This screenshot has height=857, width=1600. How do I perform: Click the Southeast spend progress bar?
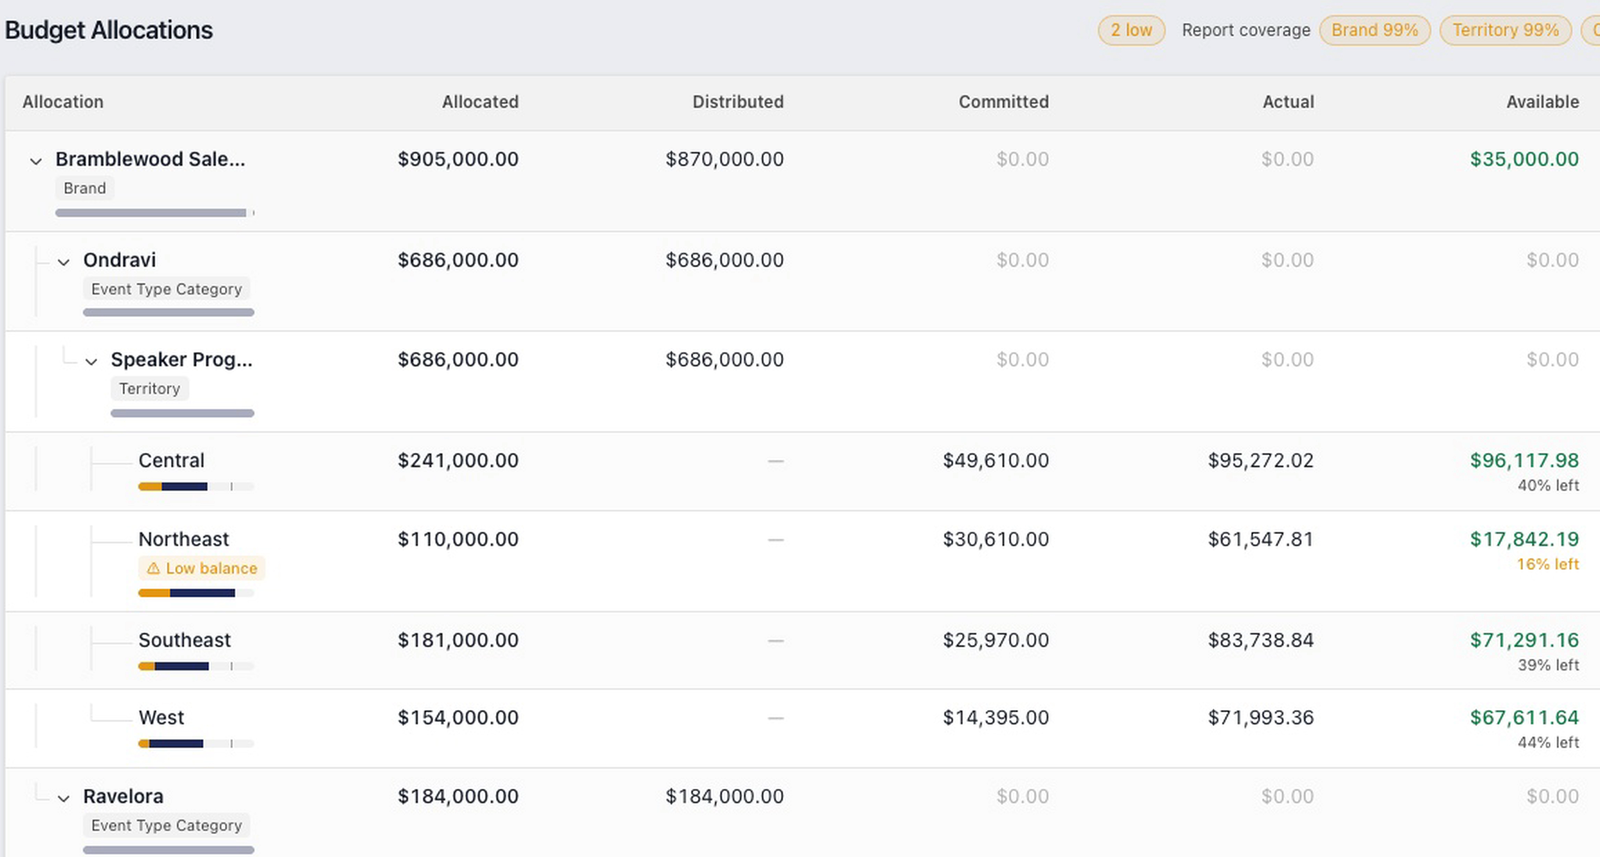[196, 666]
